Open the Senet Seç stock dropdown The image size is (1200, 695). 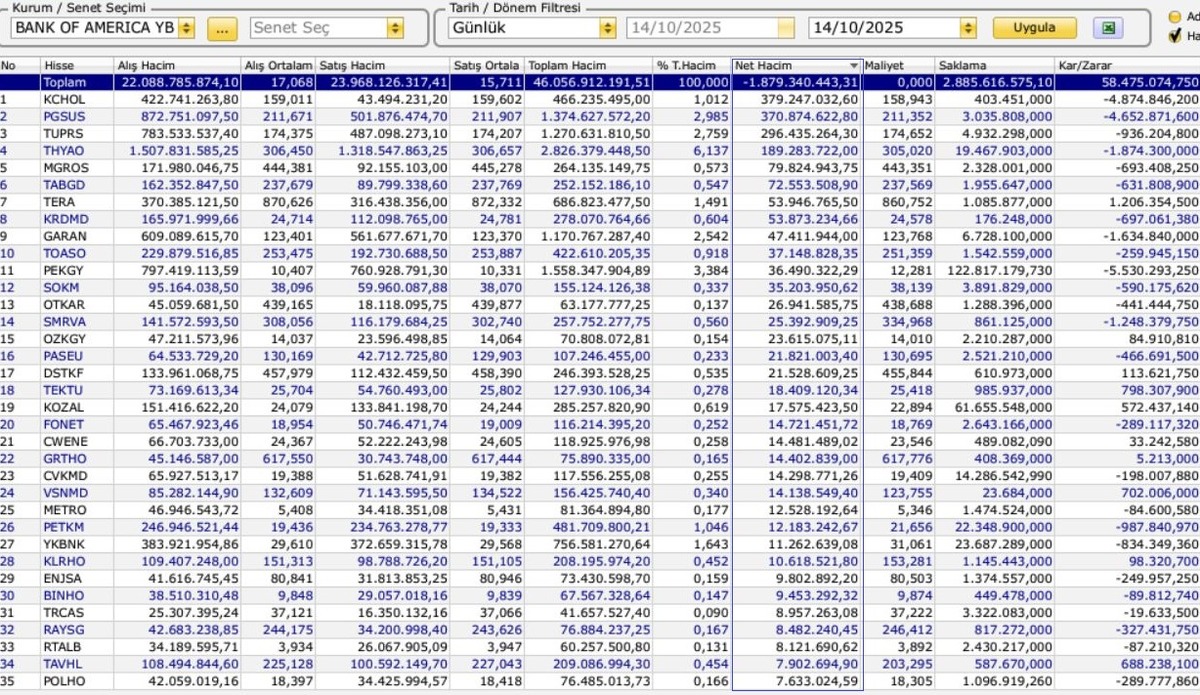click(x=395, y=29)
